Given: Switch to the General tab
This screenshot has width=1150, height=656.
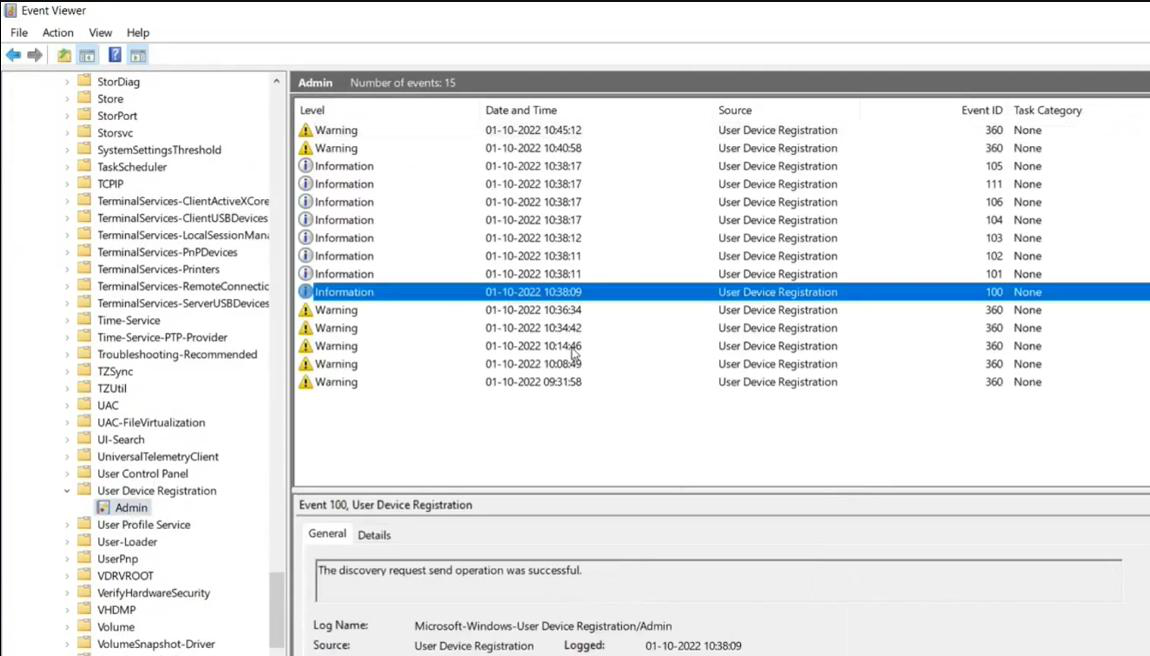Looking at the screenshot, I should pyautogui.click(x=327, y=533).
